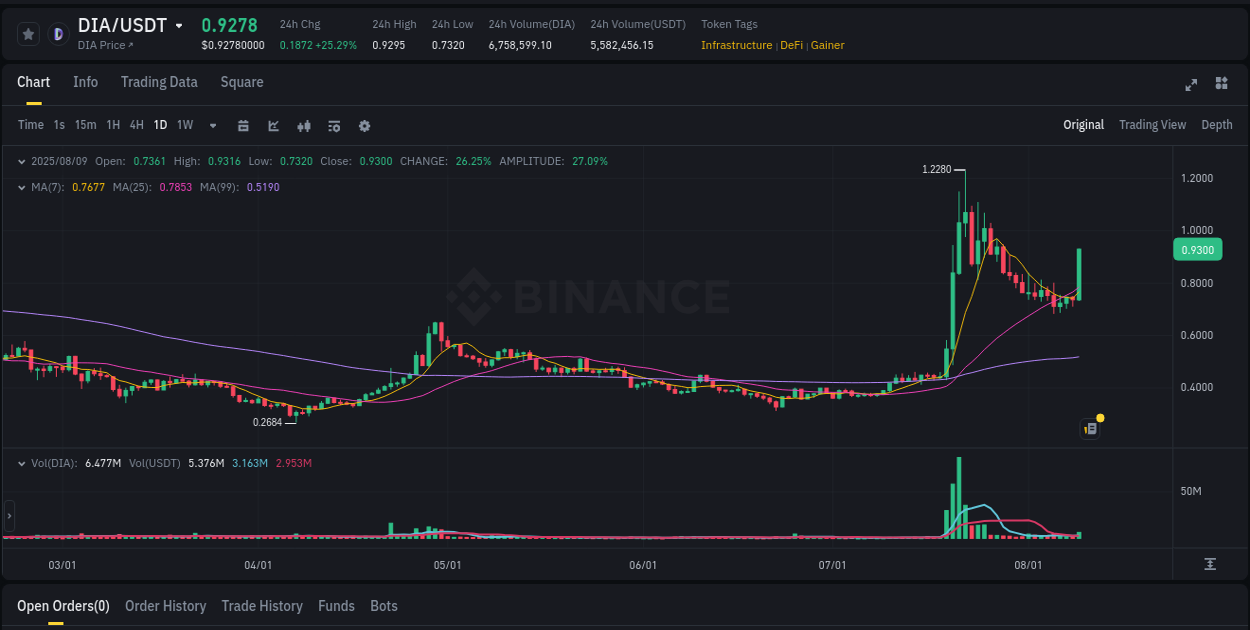Switch to the Trading Data tab
The width and height of the screenshot is (1250, 630).
tap(159, 82)
